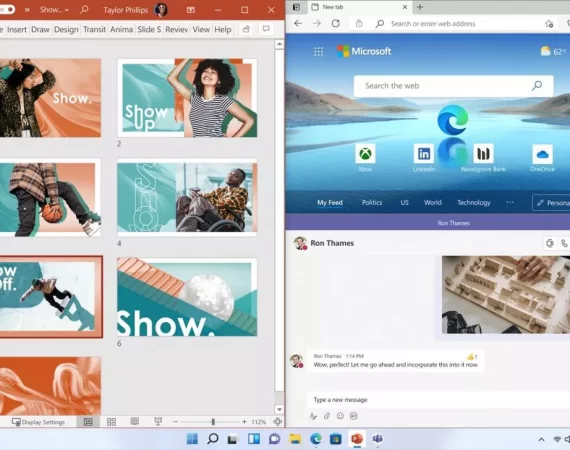Click the zoom out minus button

pyautogui.click(x=175, y=422)
